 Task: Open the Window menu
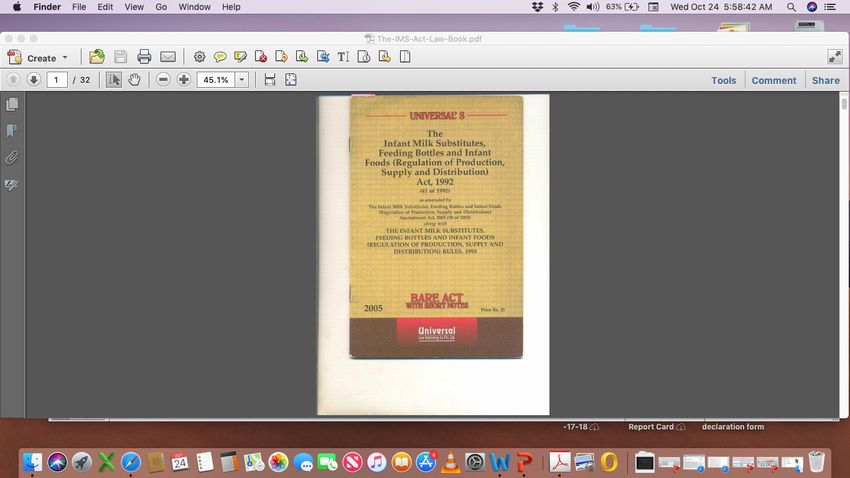[194, 7]
